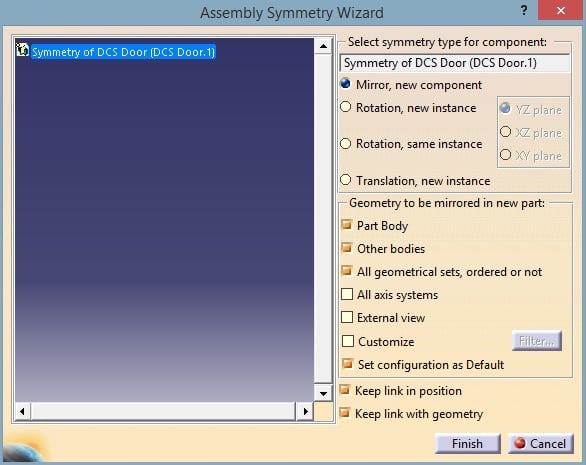The image size is (586, 465).
Task: Choose Rotation, same instance option
Action: coord(346,143)
